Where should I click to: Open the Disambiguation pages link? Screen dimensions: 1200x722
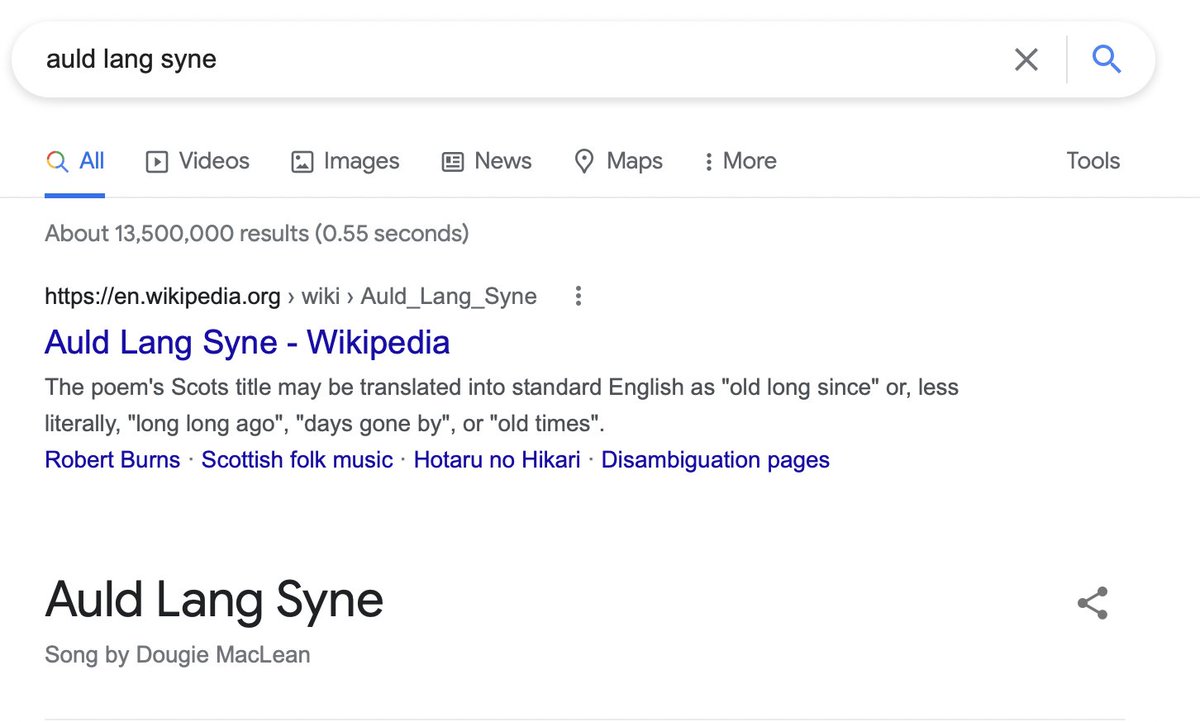715,460
